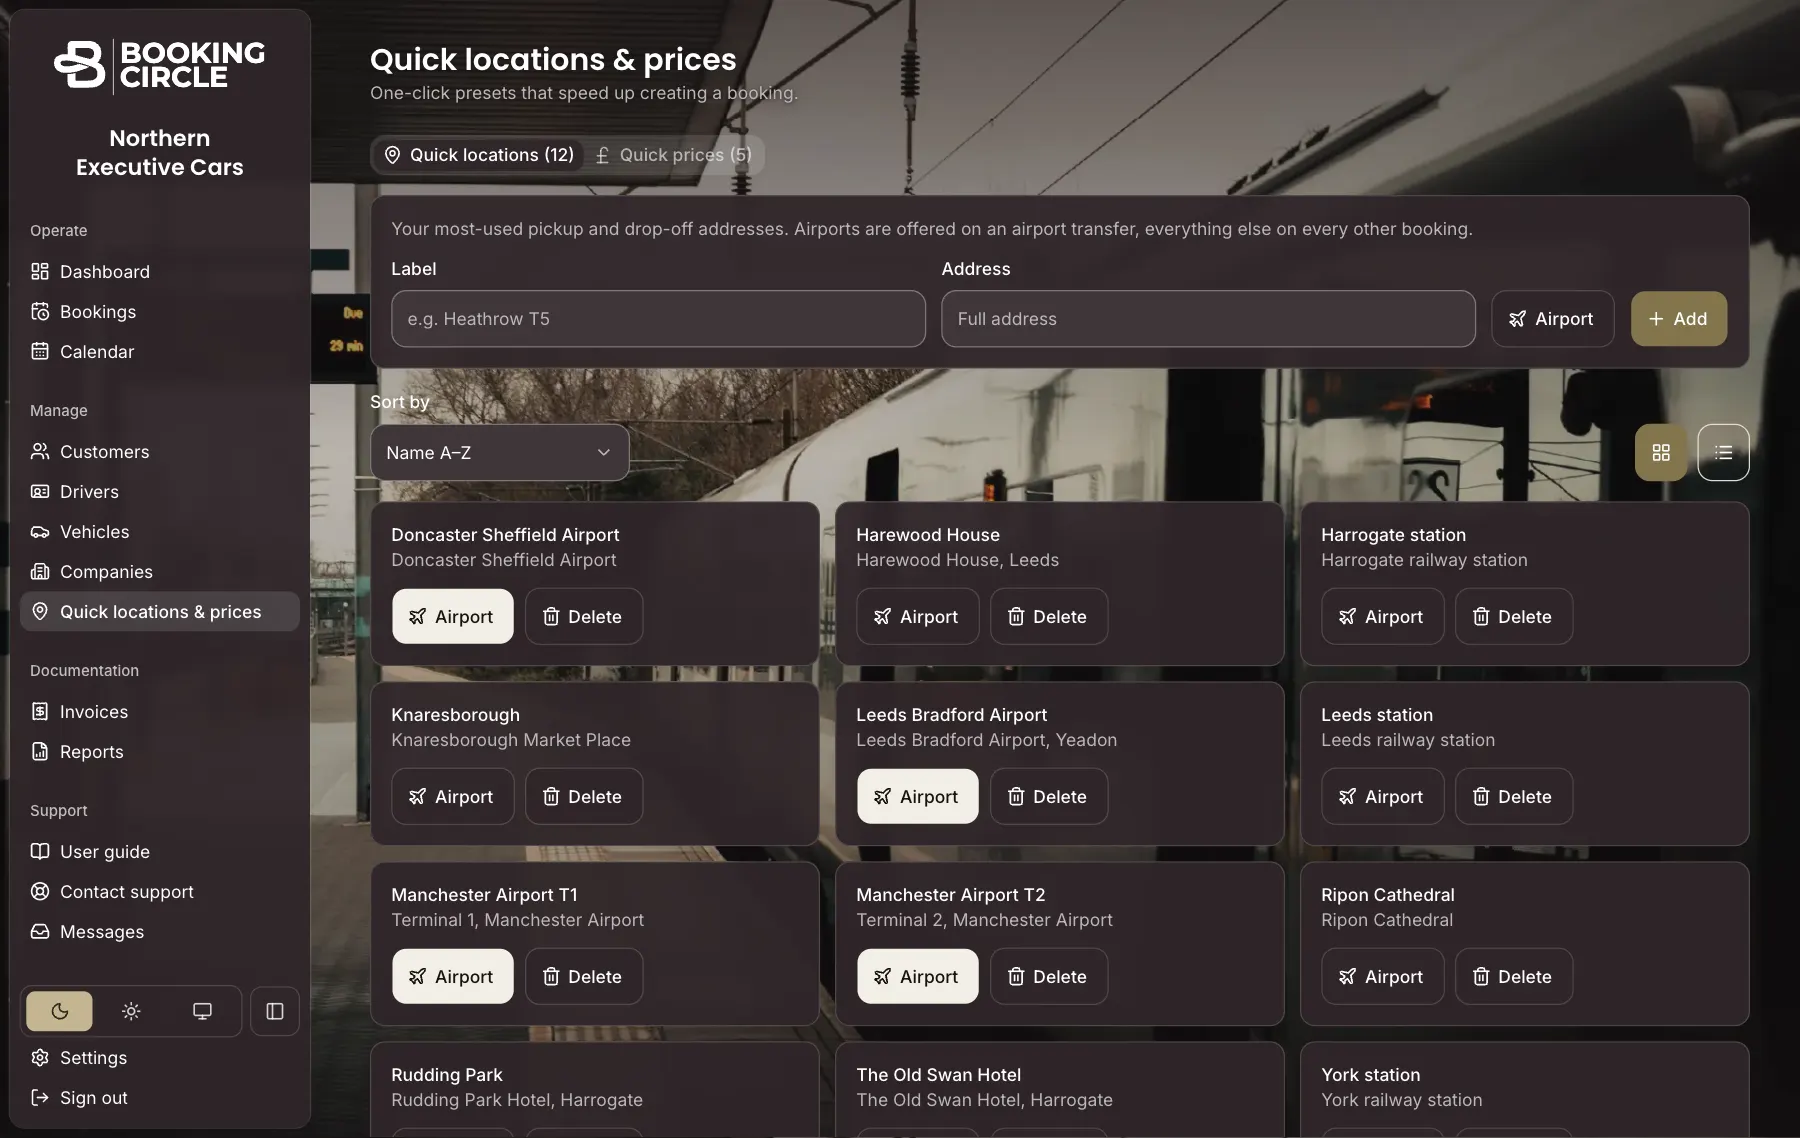This screenshot has width=1800, height=1138.
Task: Toggle Airport on Manchester Airport T1 card
Action: [x=453, y=976]
